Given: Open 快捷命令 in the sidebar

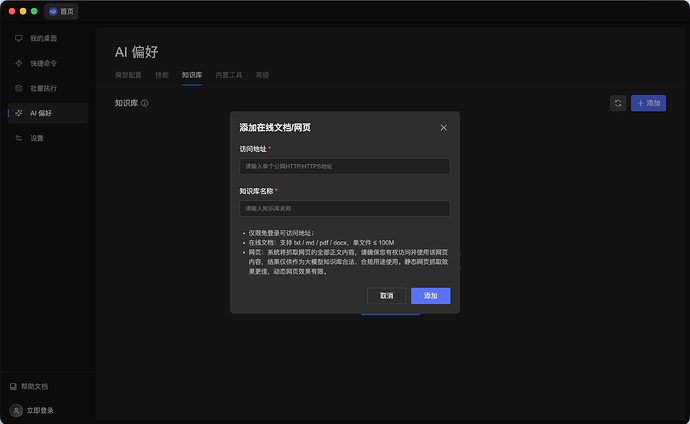Looking at the screenshot, I should (x=48, y=63).
